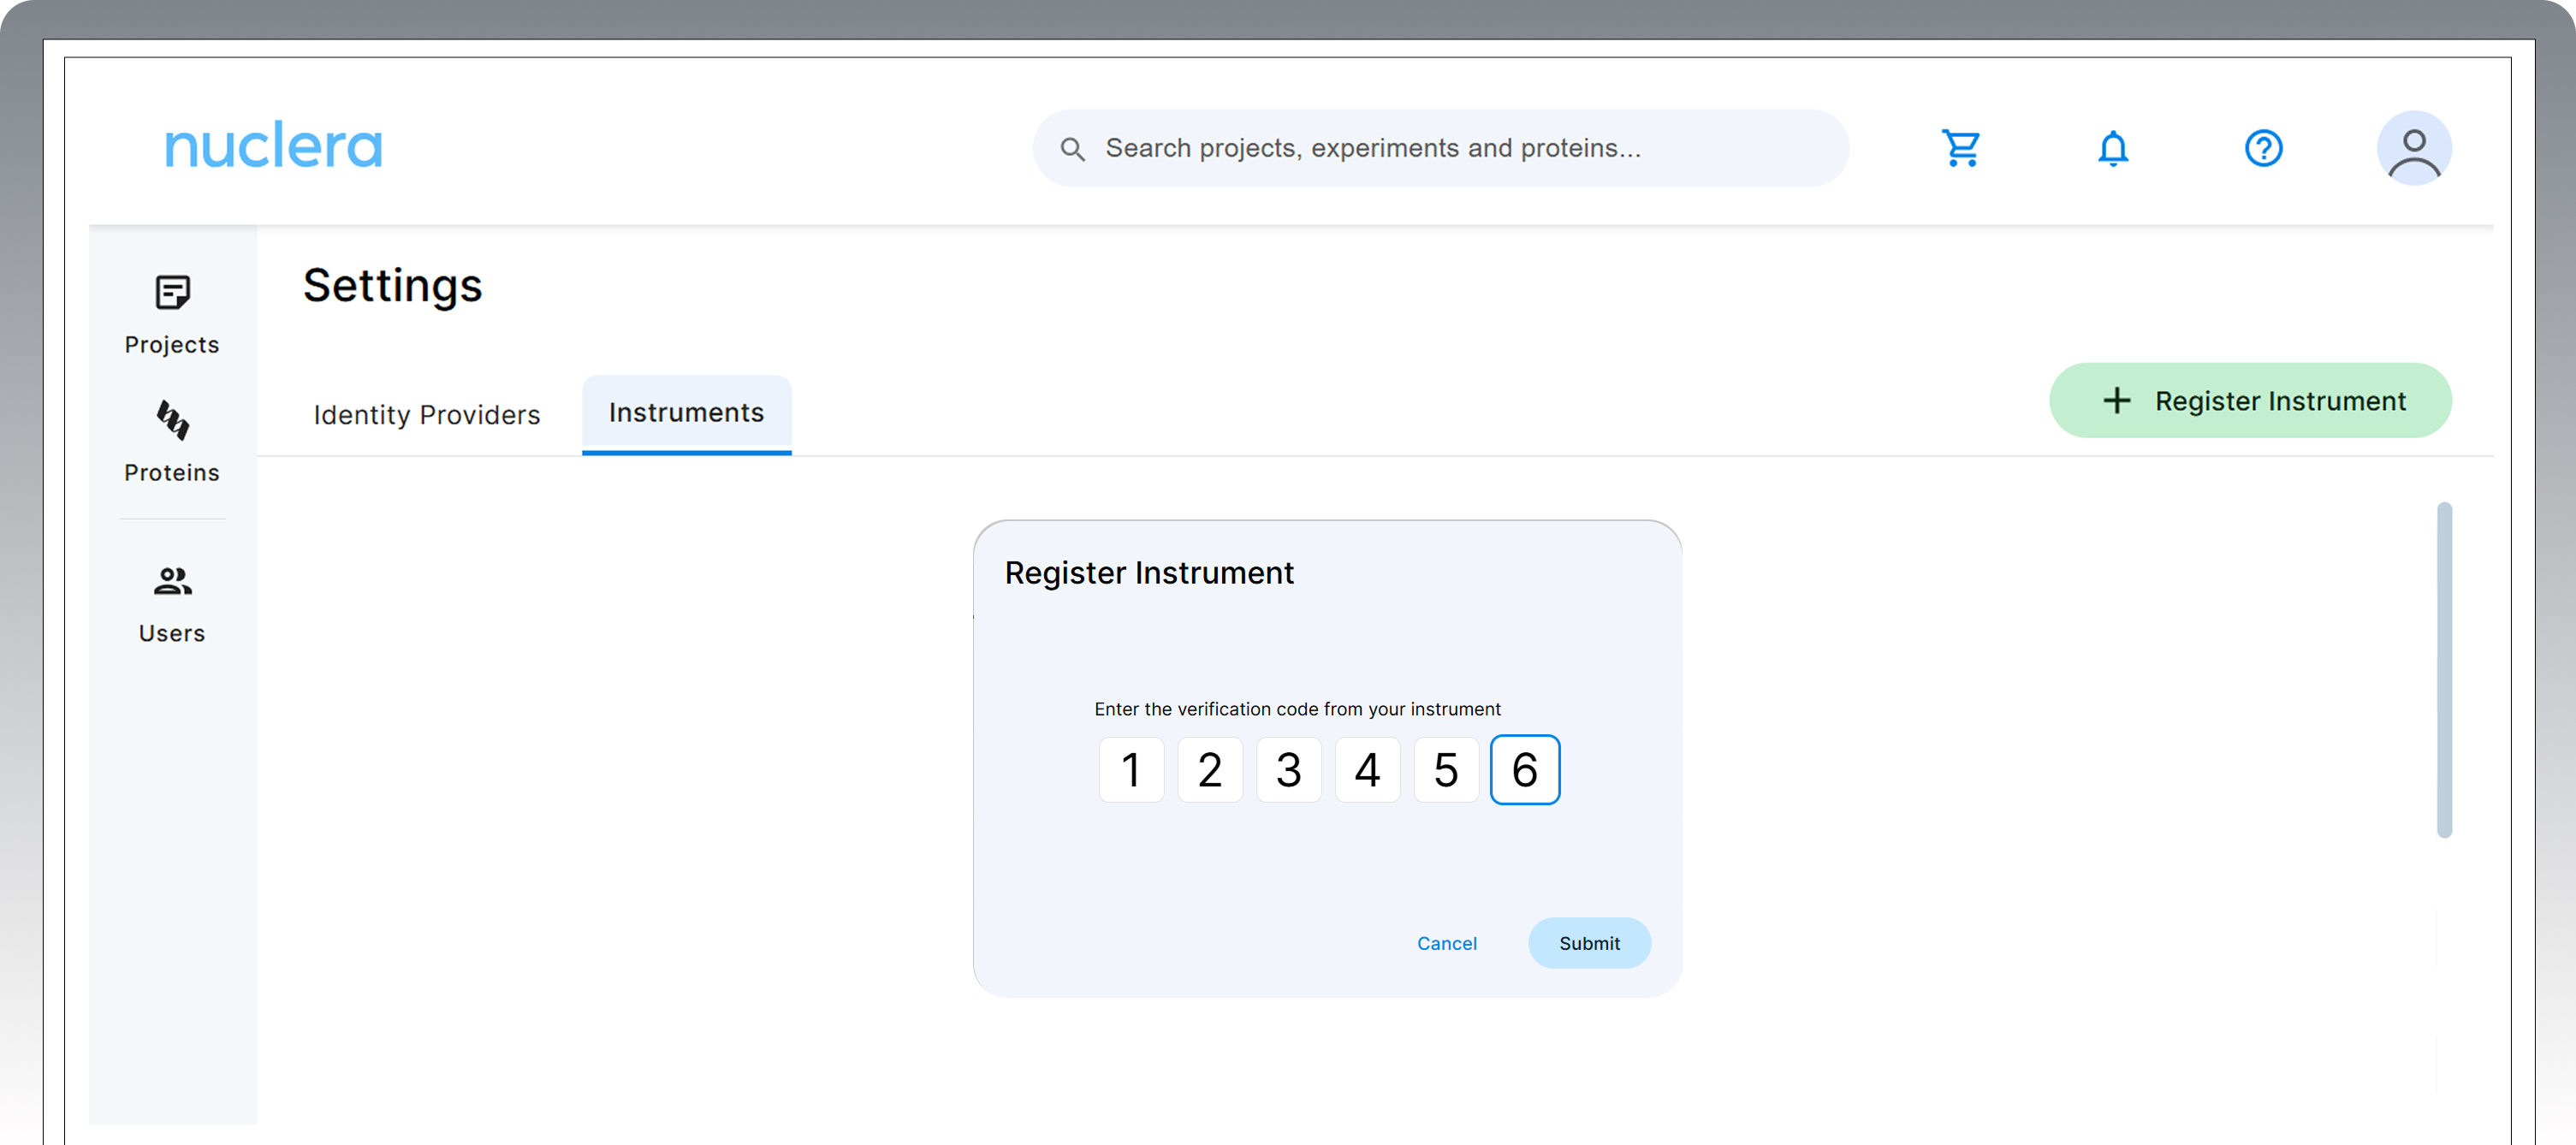2576x1145 pixels.
Task: Select the verification box containing 3
Action: pyautogui.click(x=1289, y=770)
